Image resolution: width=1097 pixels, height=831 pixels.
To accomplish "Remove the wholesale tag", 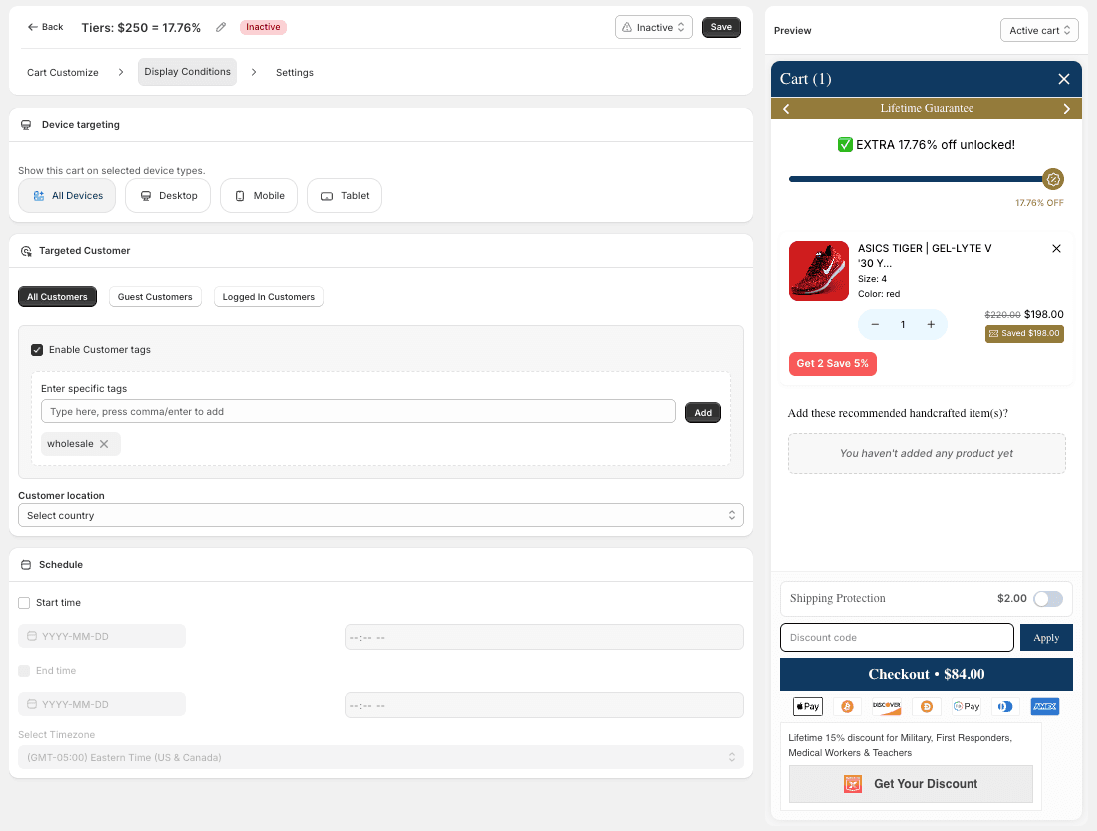I will click(104, 444).
